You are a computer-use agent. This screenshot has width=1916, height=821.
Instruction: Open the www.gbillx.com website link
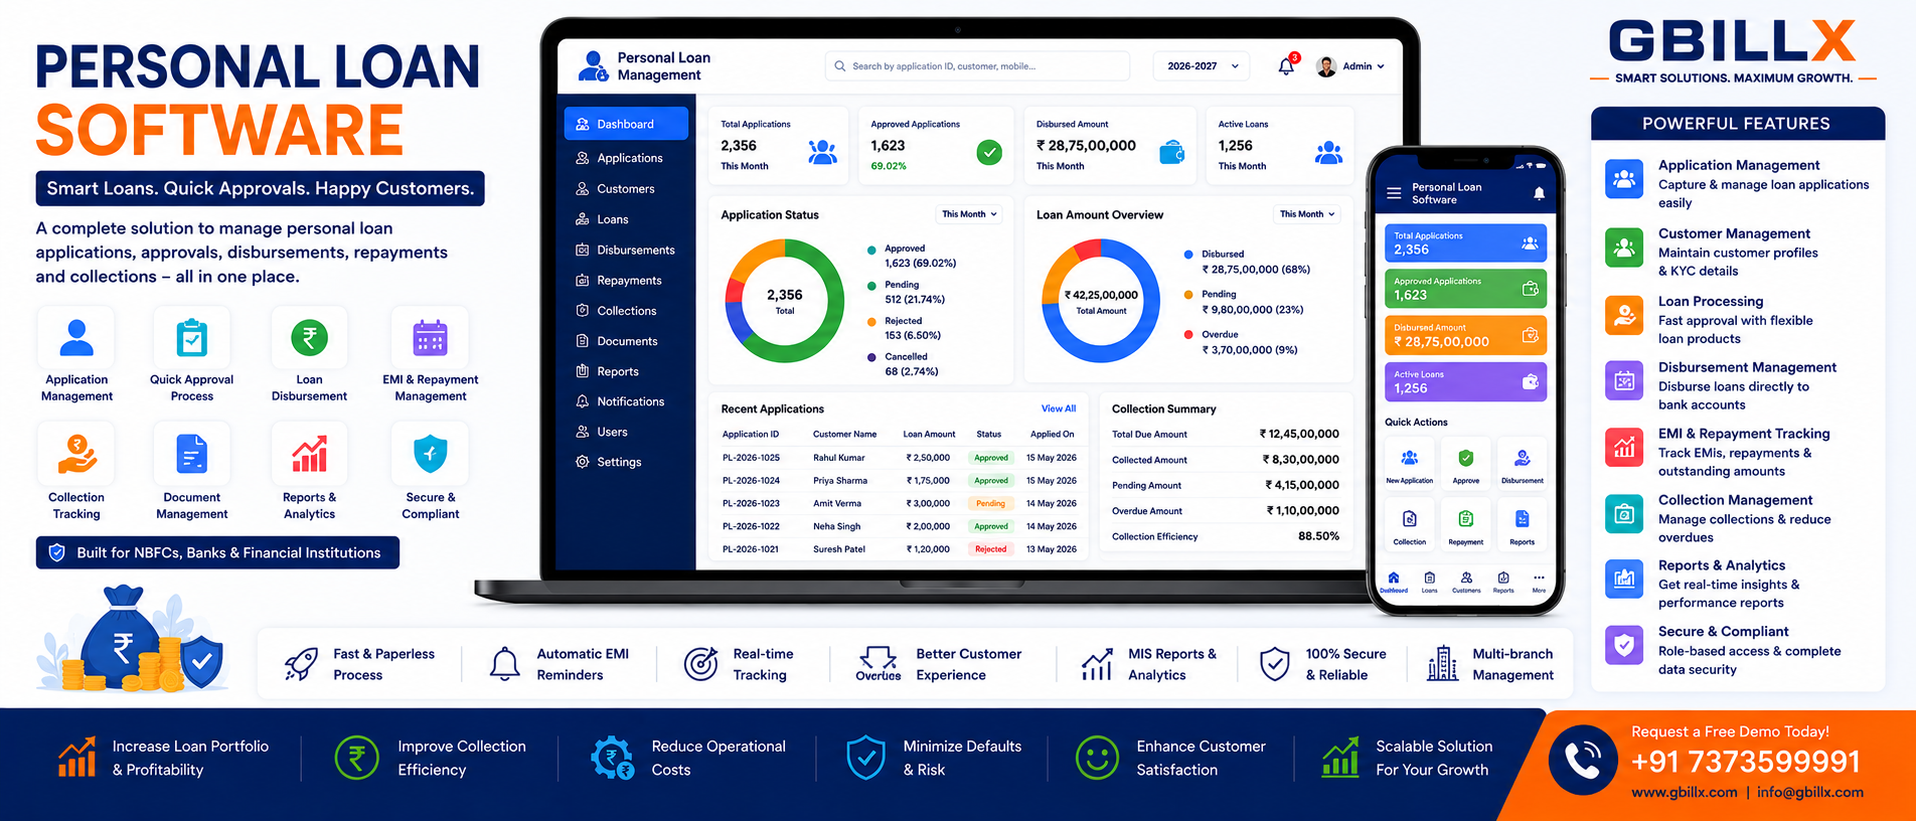tap(1684, 792)
